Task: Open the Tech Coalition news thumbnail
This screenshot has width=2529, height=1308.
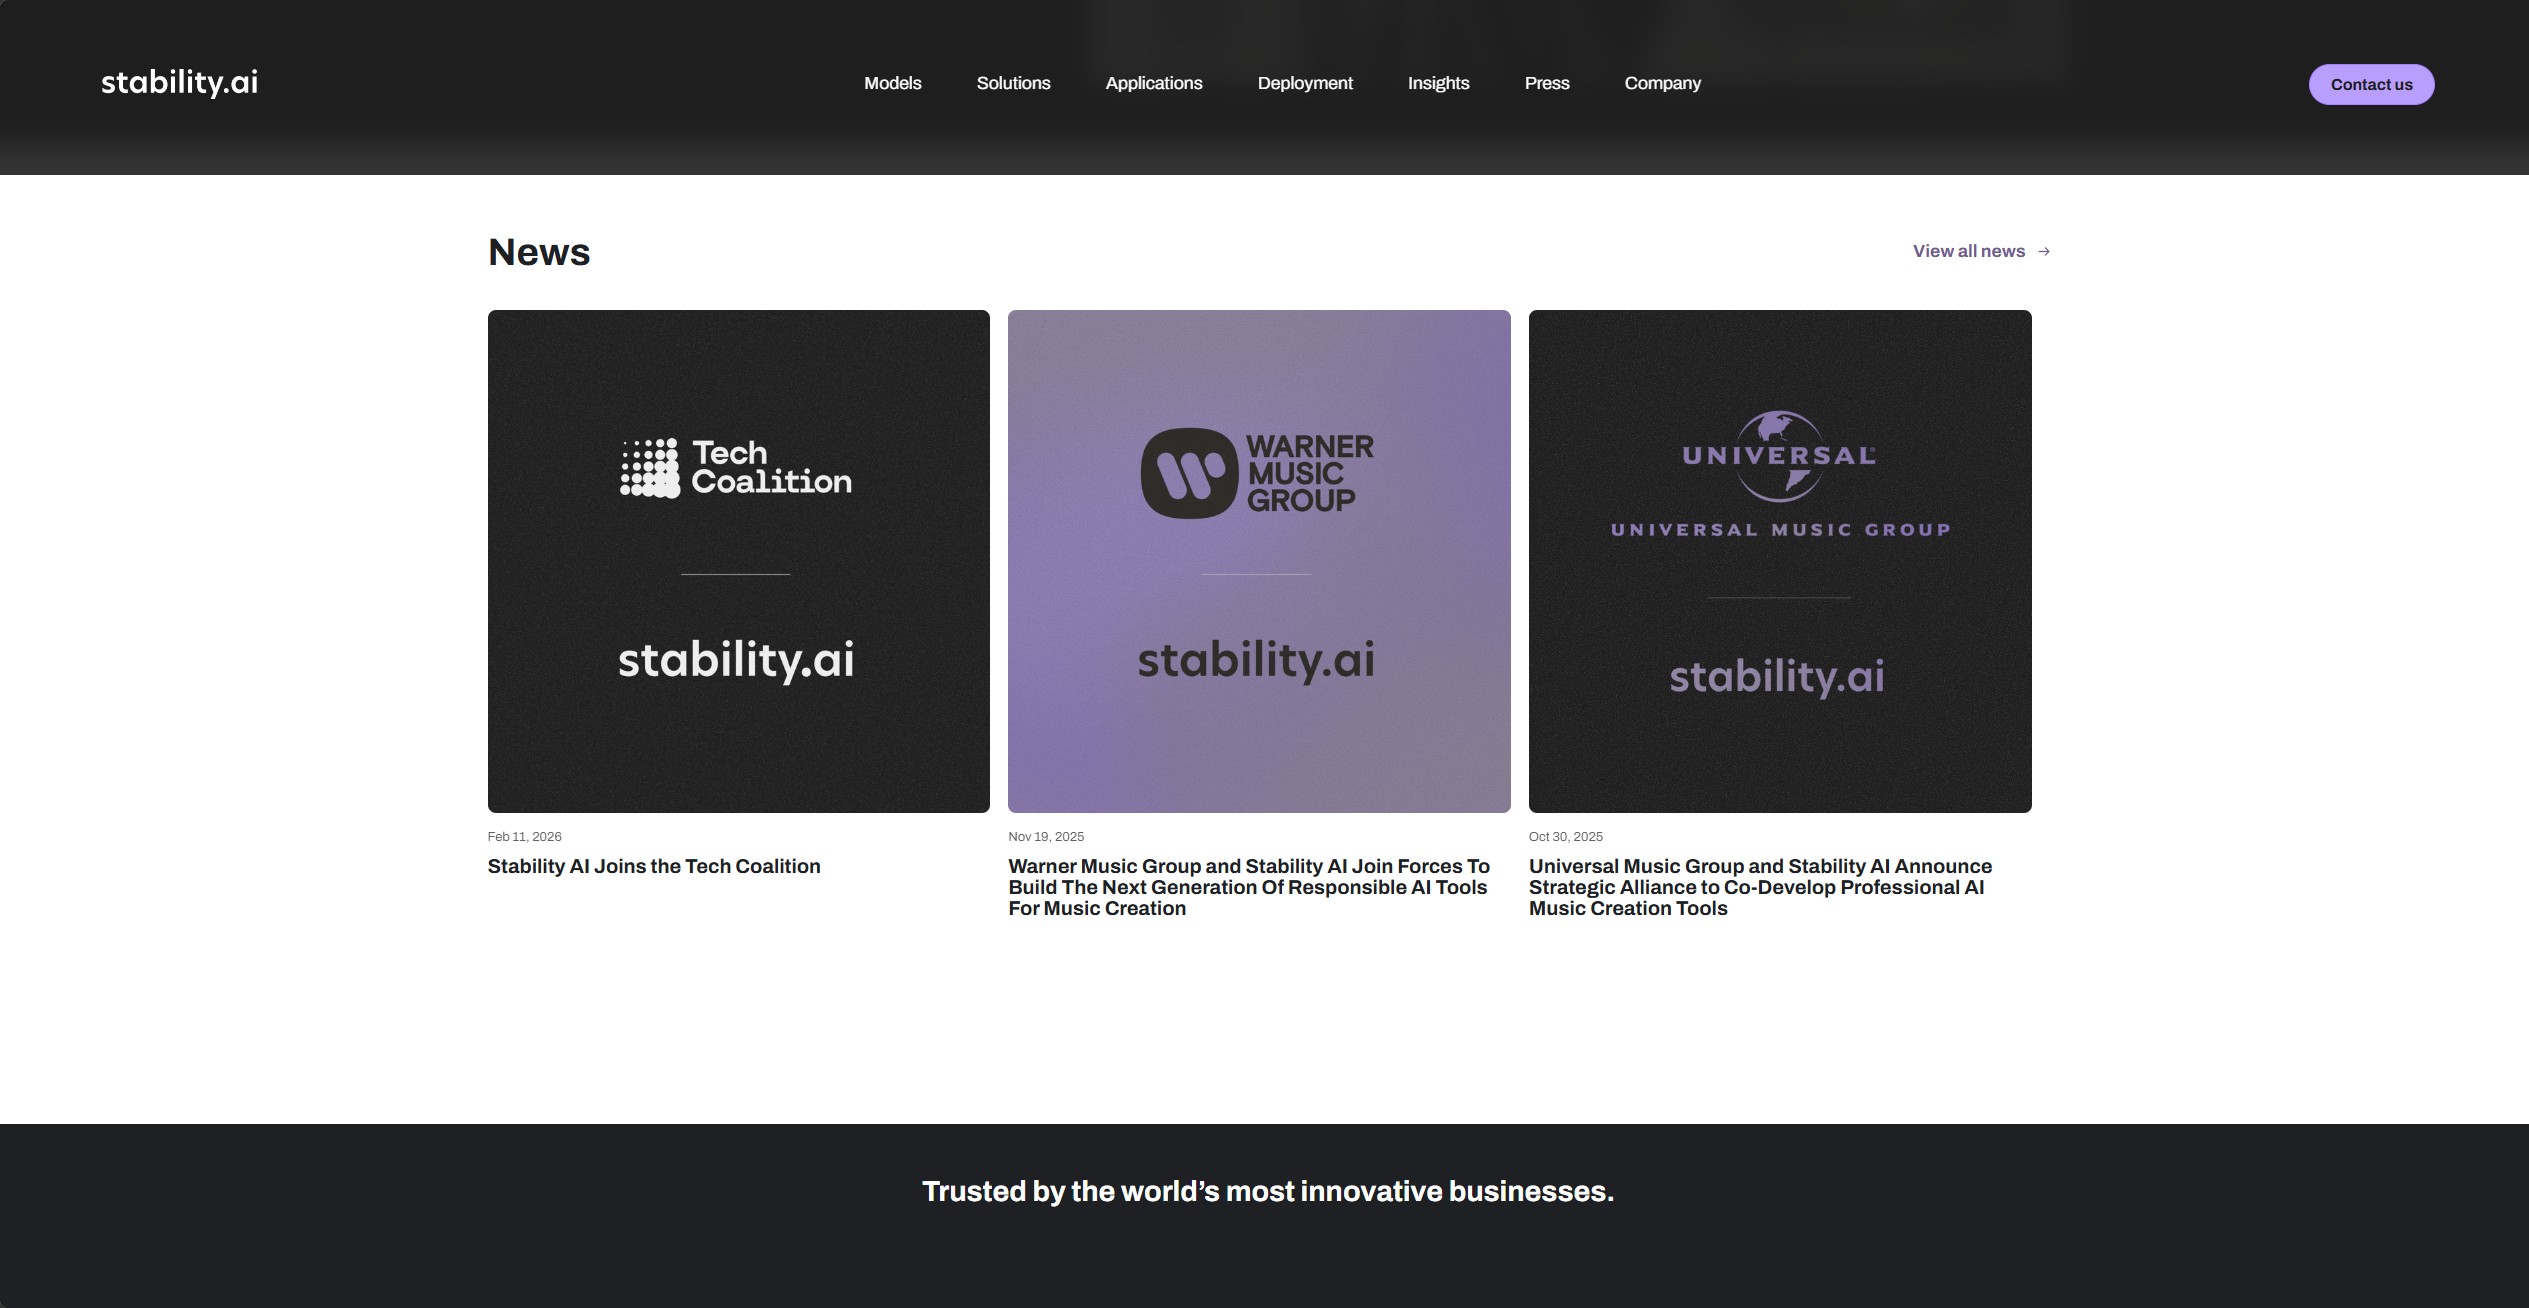Action: click(738, 561)
